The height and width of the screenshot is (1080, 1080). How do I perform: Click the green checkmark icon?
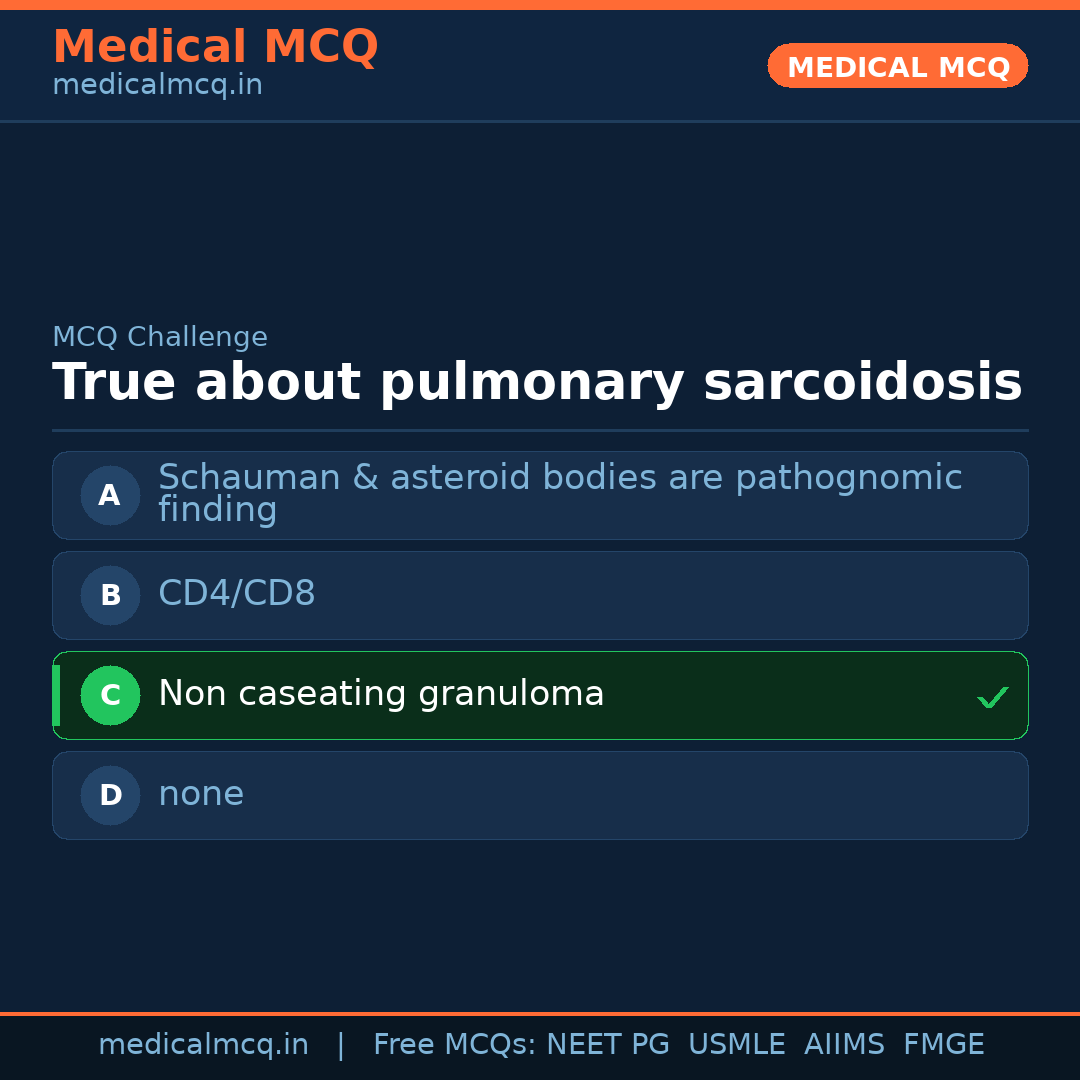tap(992, 697)
